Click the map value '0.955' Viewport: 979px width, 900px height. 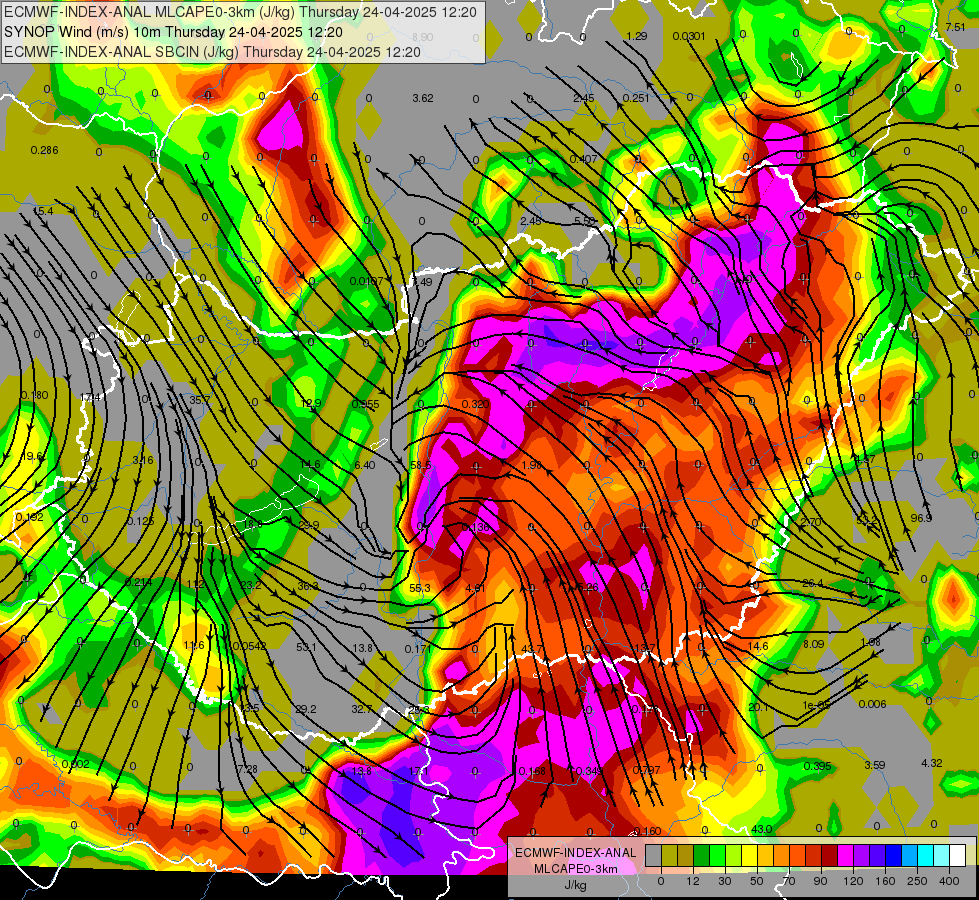365,403
